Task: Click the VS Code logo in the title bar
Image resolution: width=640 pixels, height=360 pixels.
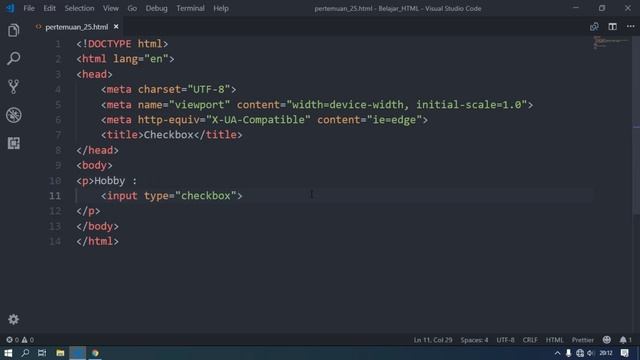Action: coord(10,8)
